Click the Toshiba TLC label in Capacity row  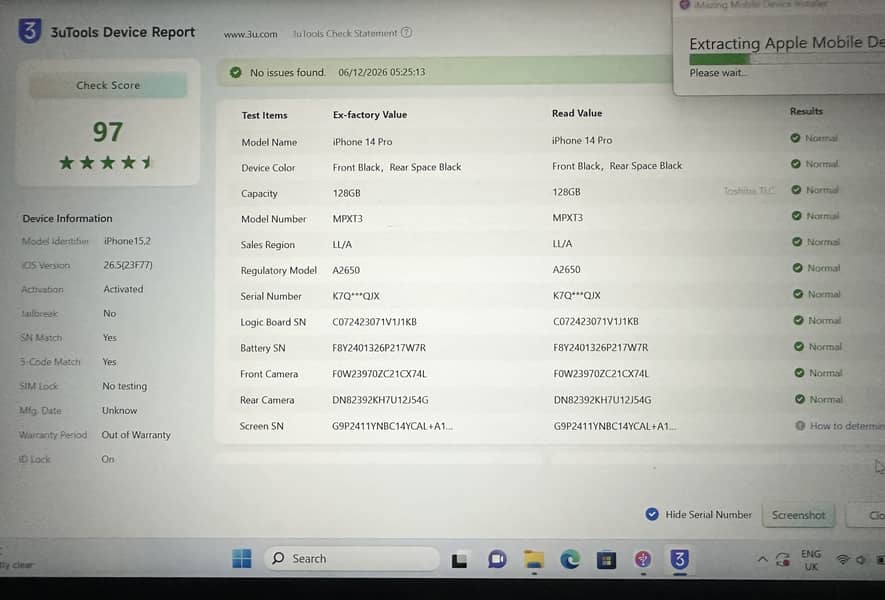click(x=749, y=190)
